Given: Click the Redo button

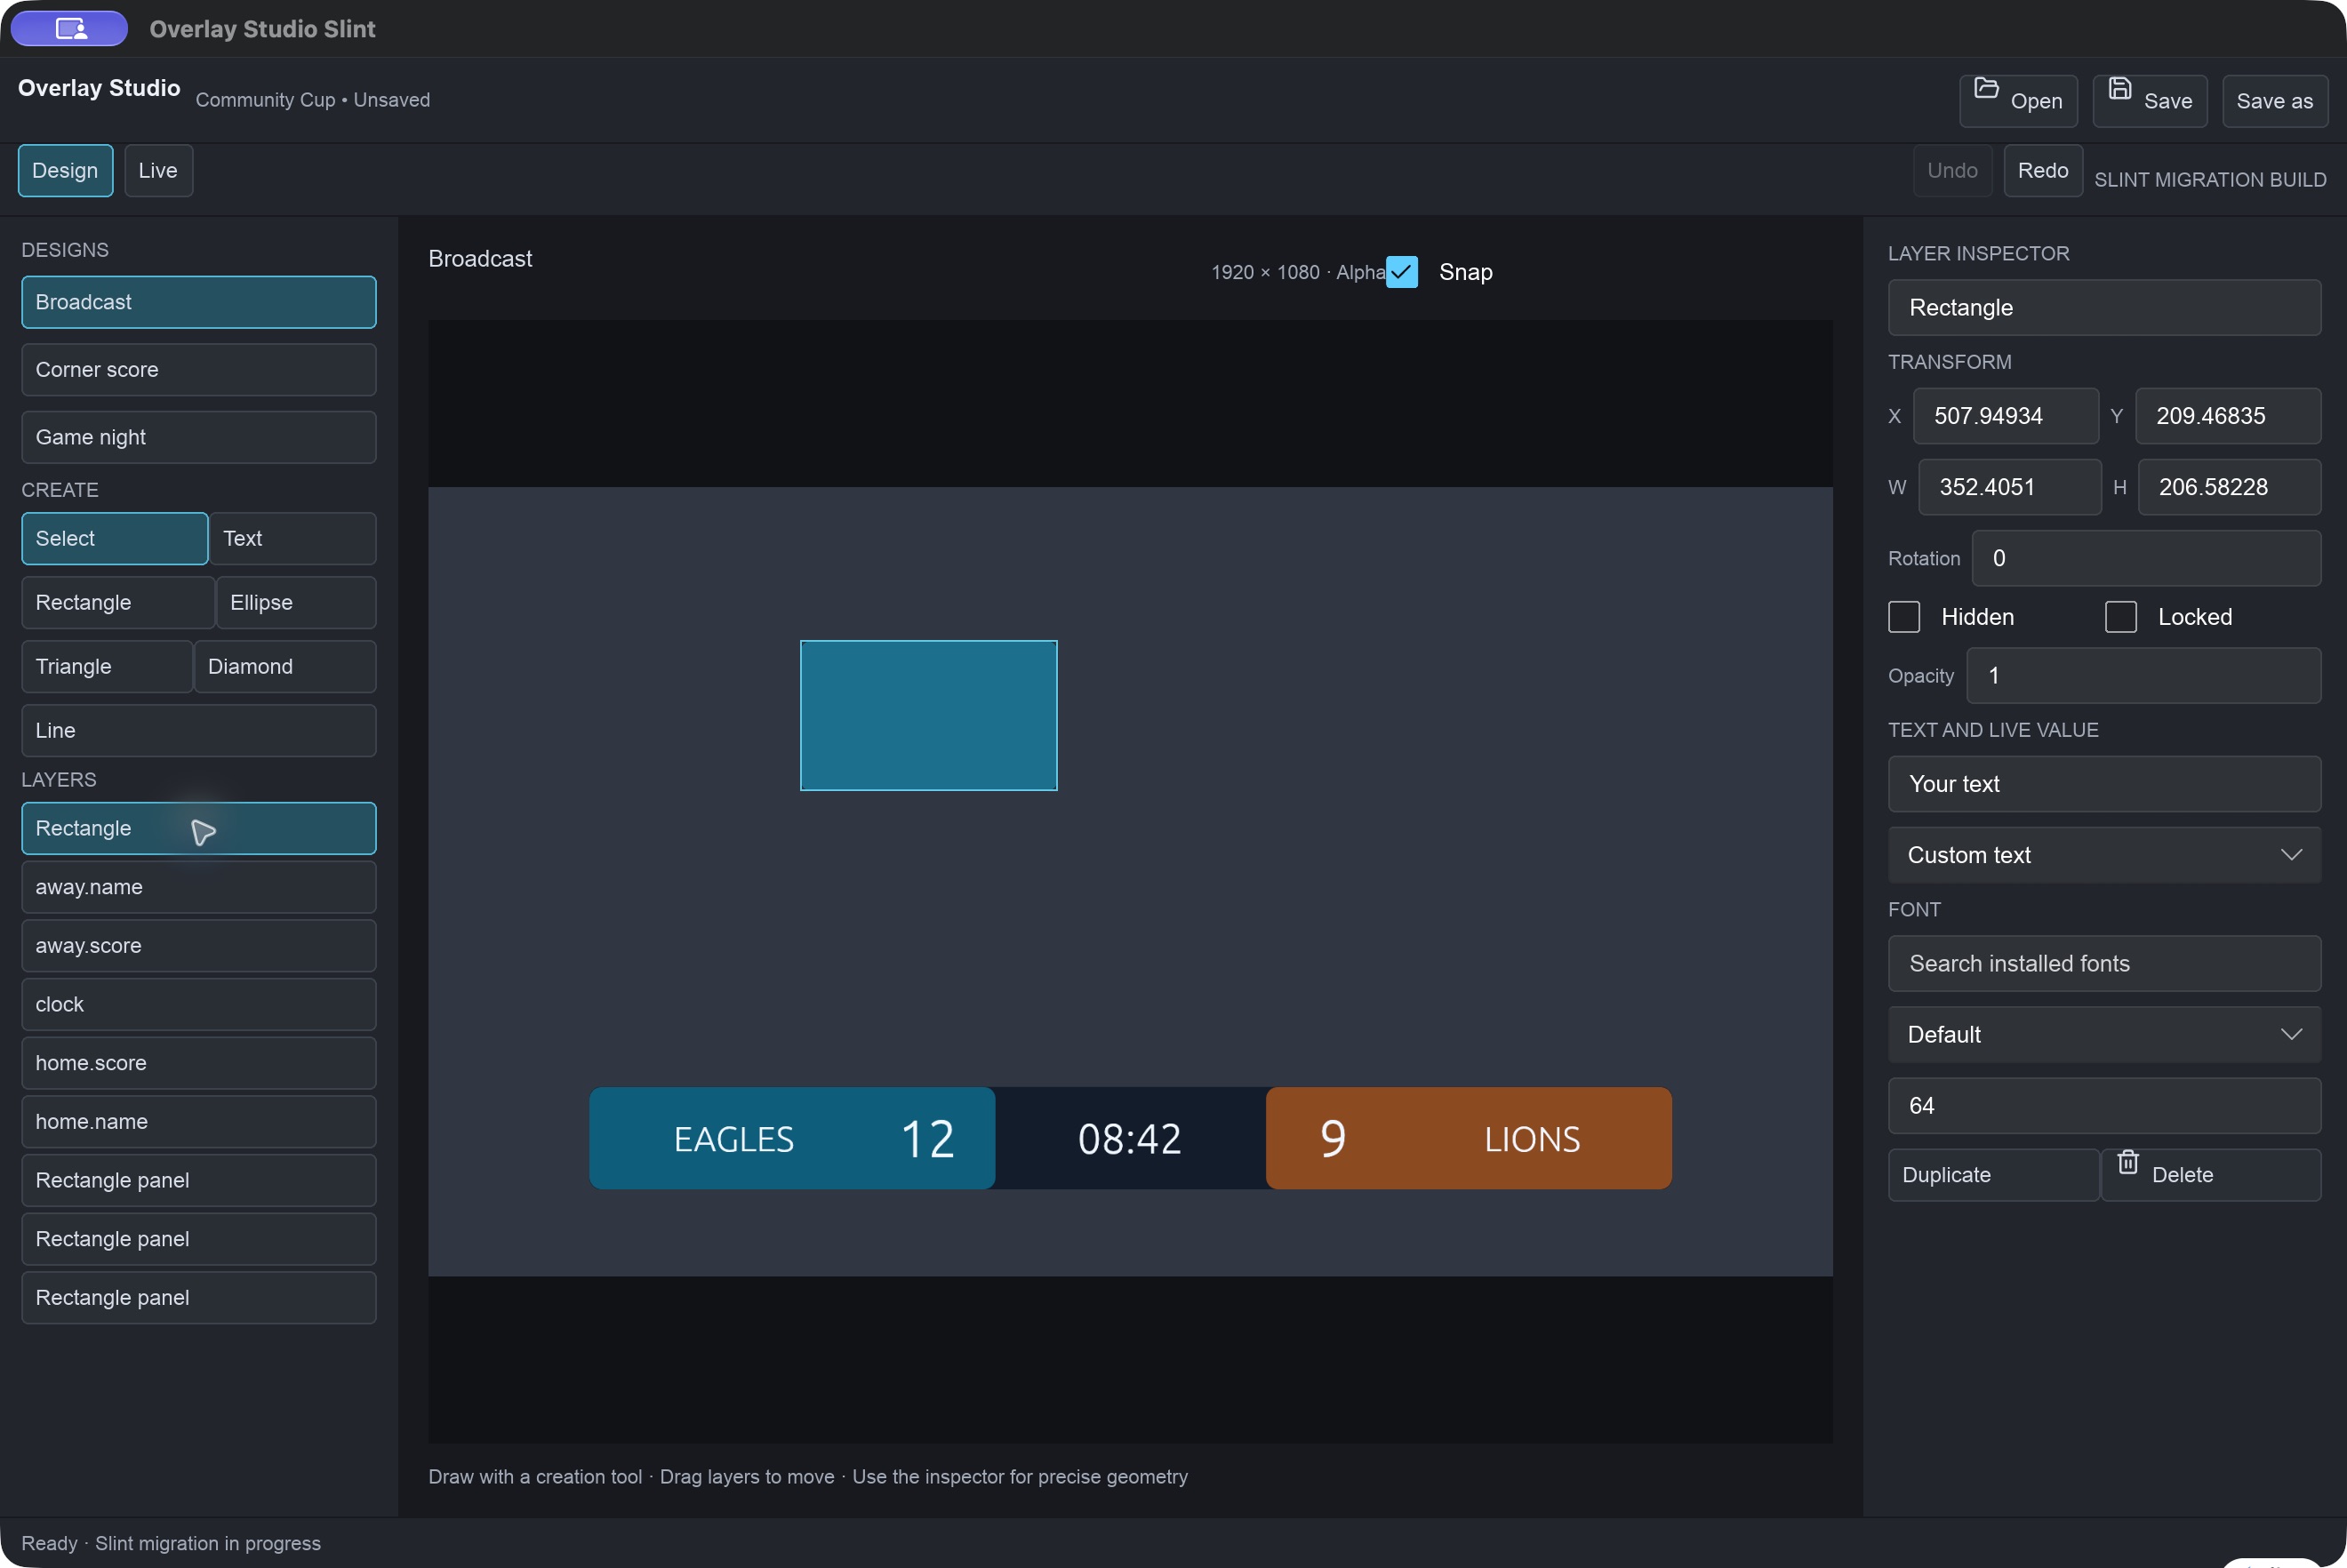Looking at the screenshot, I should point(2042,170).
